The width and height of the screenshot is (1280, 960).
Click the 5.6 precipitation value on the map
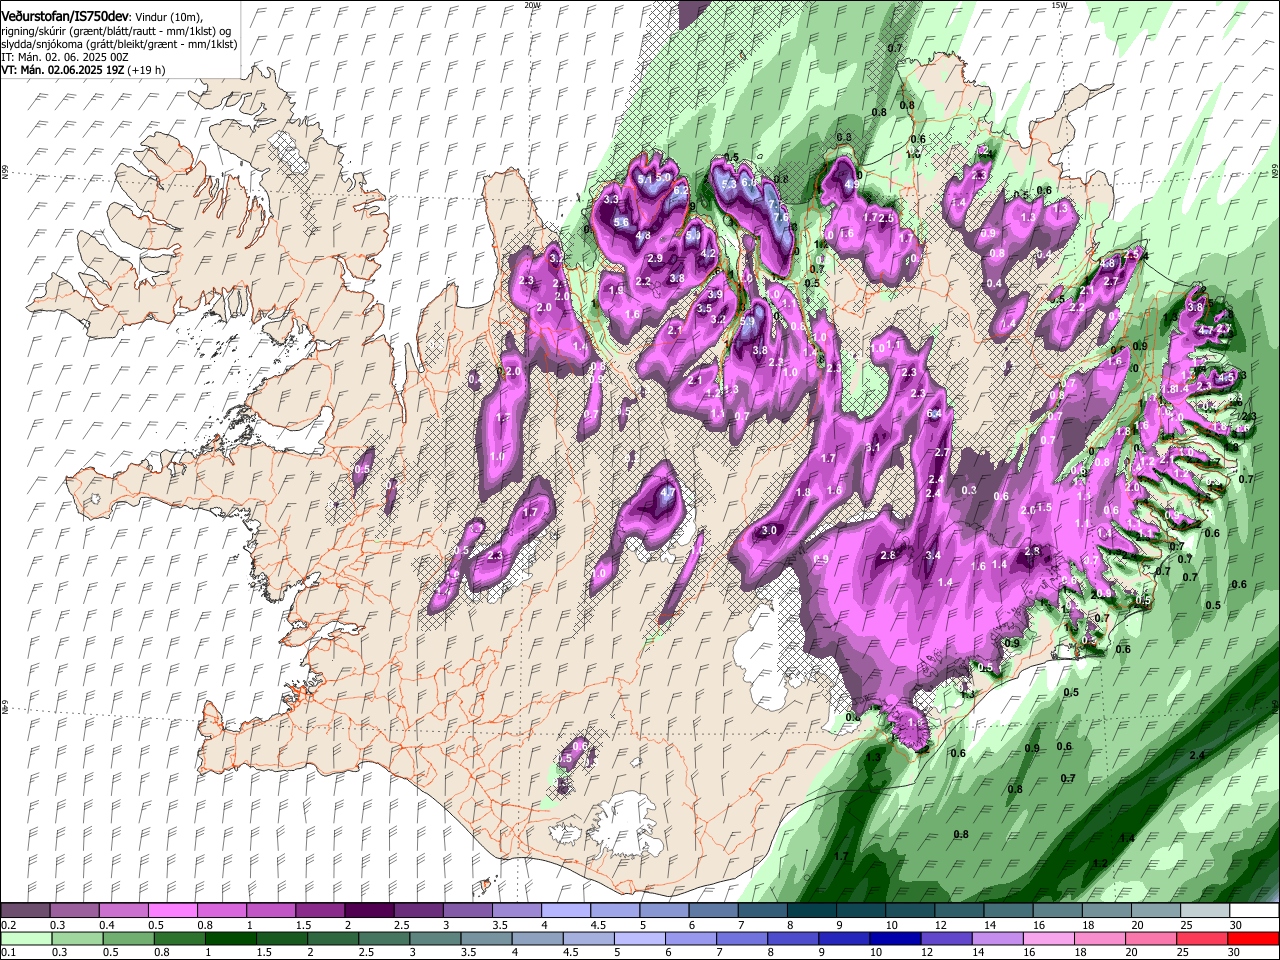pyautogui.click(x=620, y=222)
